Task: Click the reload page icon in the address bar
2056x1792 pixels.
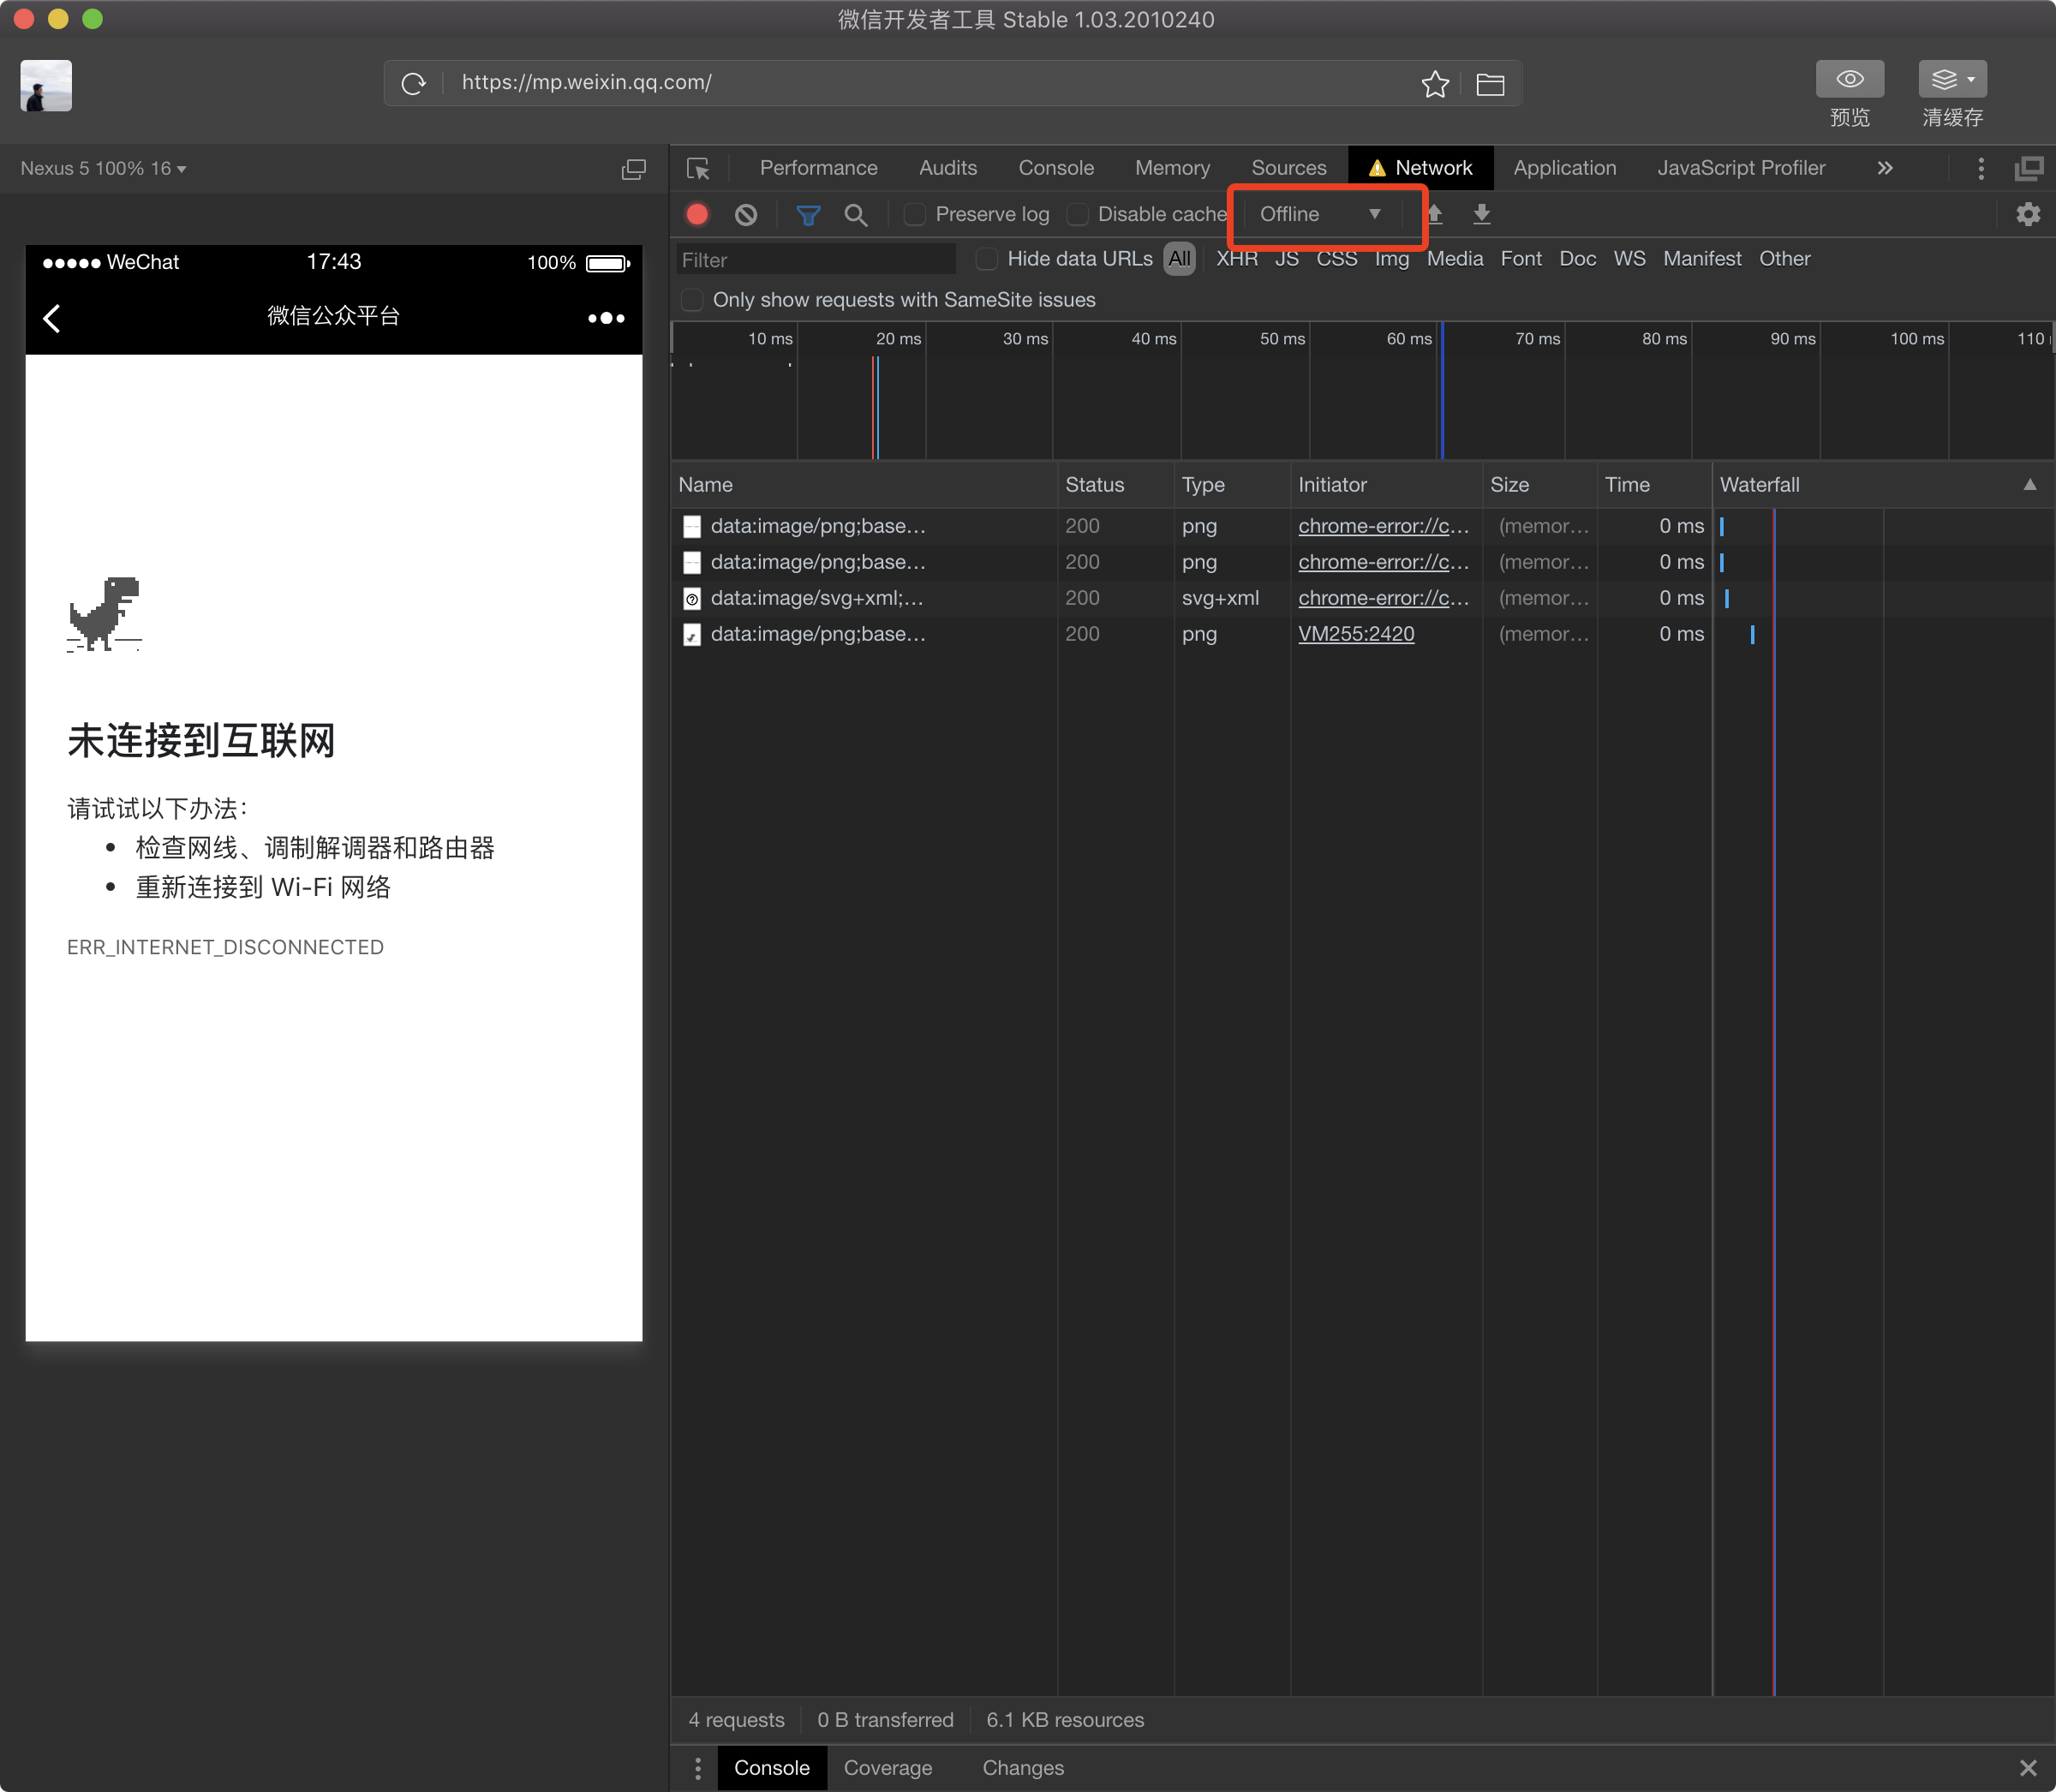Action: coord(414,83)
